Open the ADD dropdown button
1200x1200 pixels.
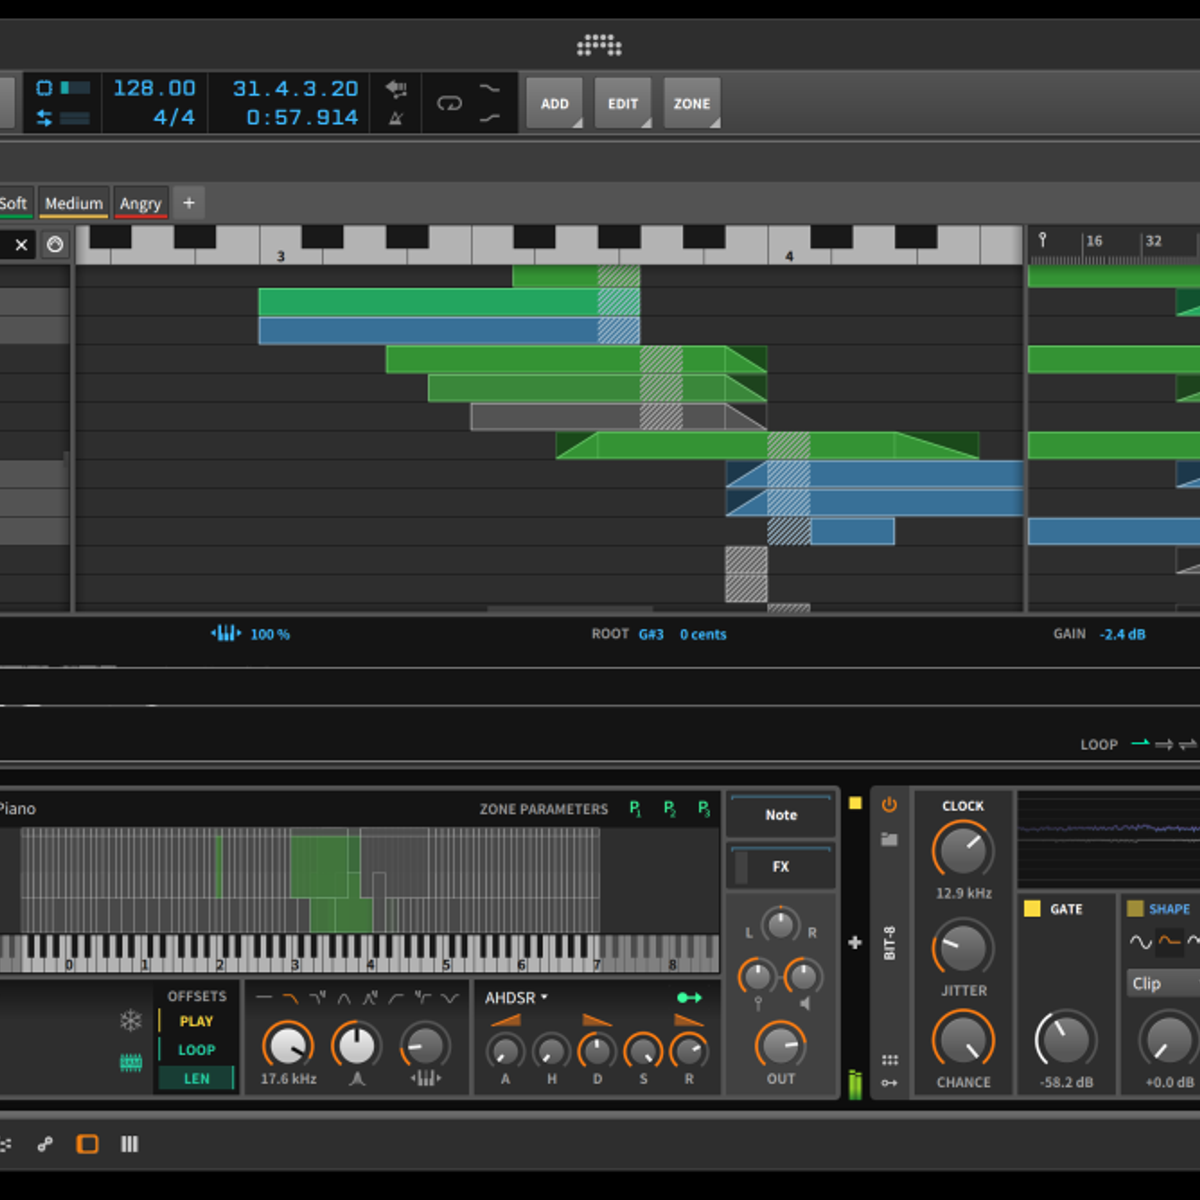pos(554,103)
